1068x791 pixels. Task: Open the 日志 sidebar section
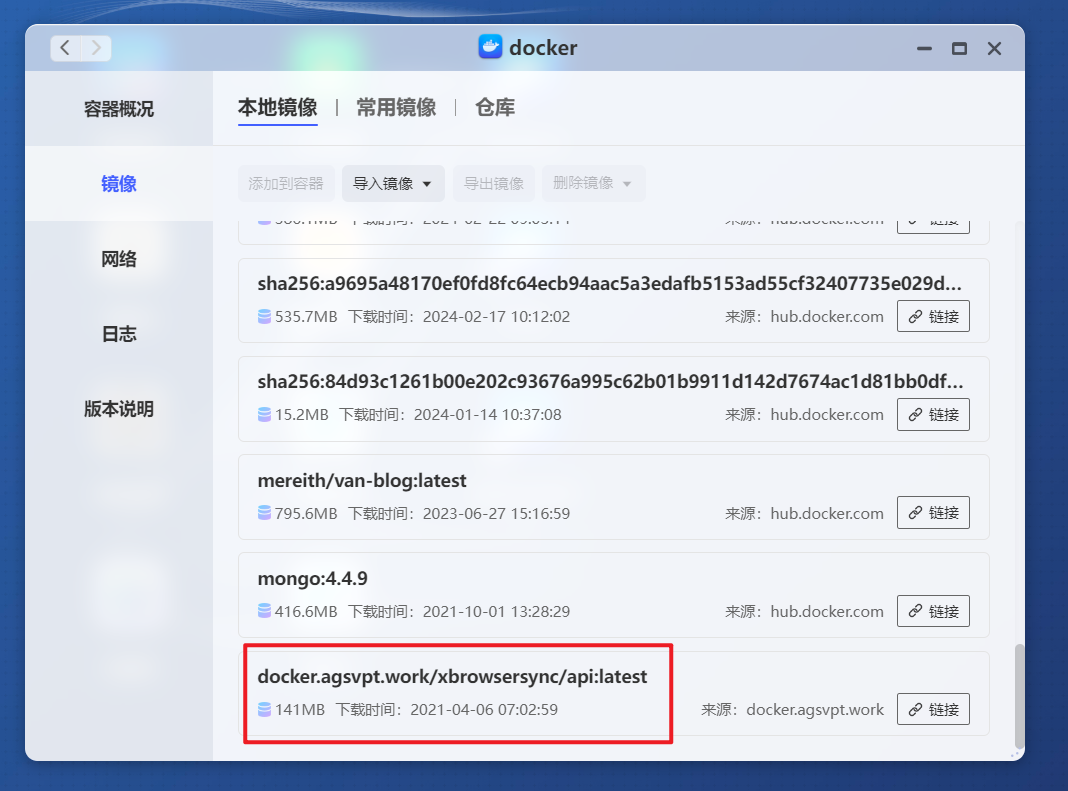point(119,334)
